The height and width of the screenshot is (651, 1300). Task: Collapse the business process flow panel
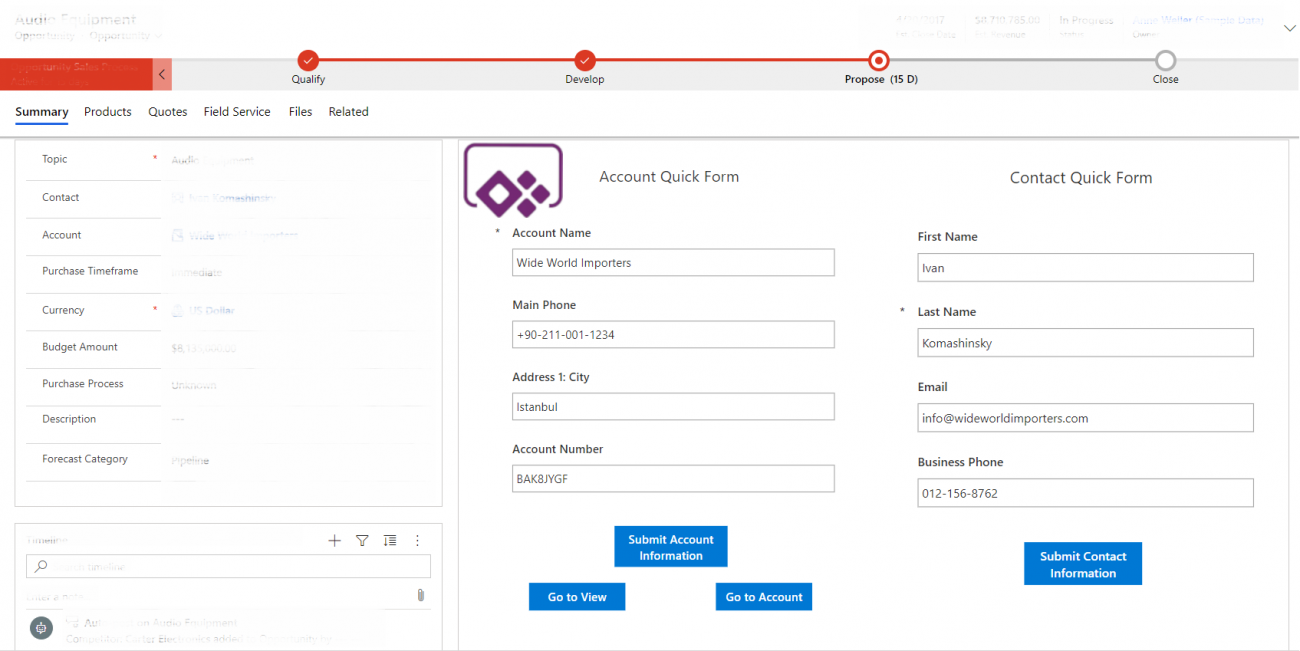click(161, 74)
